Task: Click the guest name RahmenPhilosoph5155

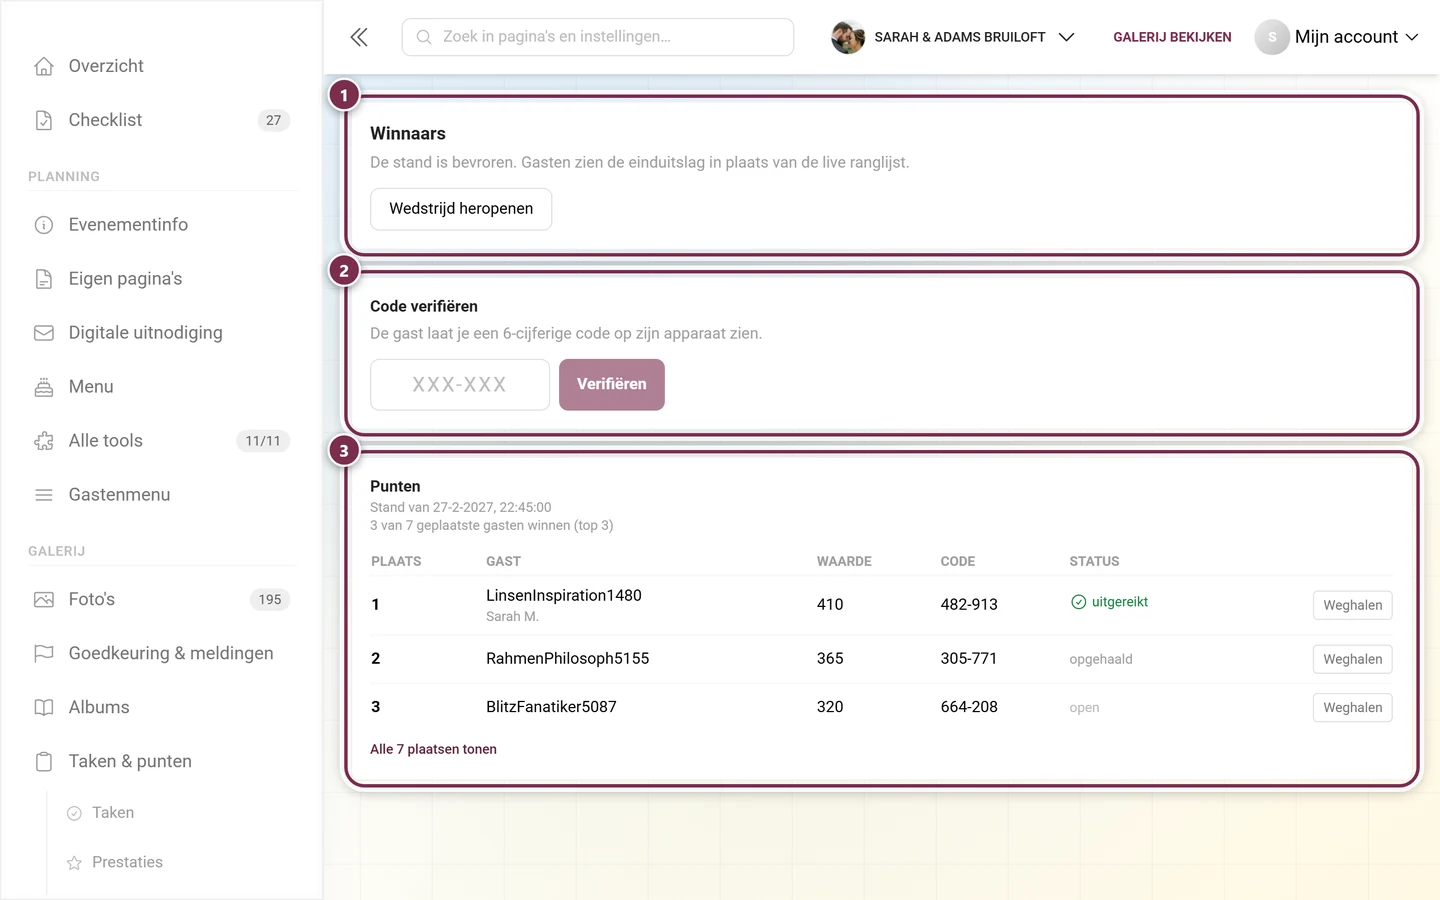Action: (567, 658)
